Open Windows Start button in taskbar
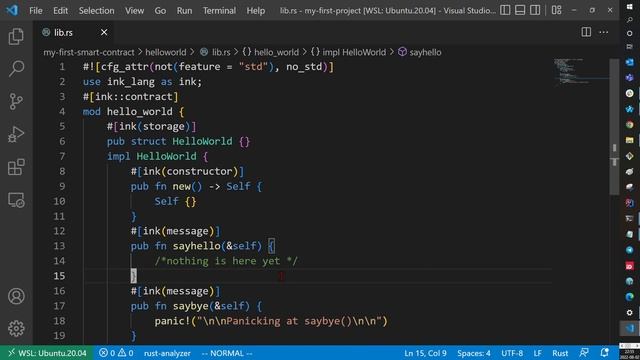The height and width of the screenshot is (360, 640). click(x=629, y=7)
